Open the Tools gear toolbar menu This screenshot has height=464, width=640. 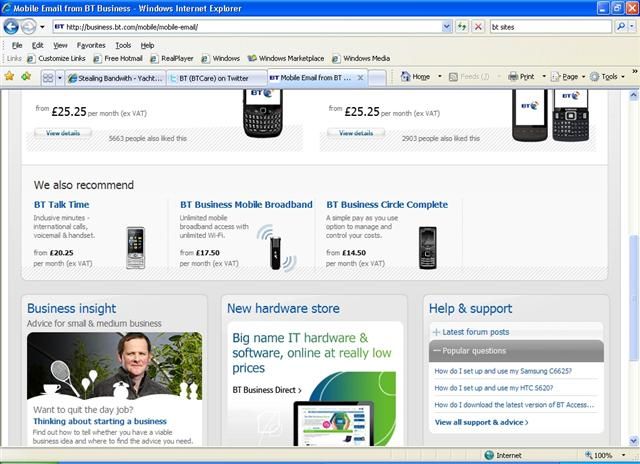607,76
